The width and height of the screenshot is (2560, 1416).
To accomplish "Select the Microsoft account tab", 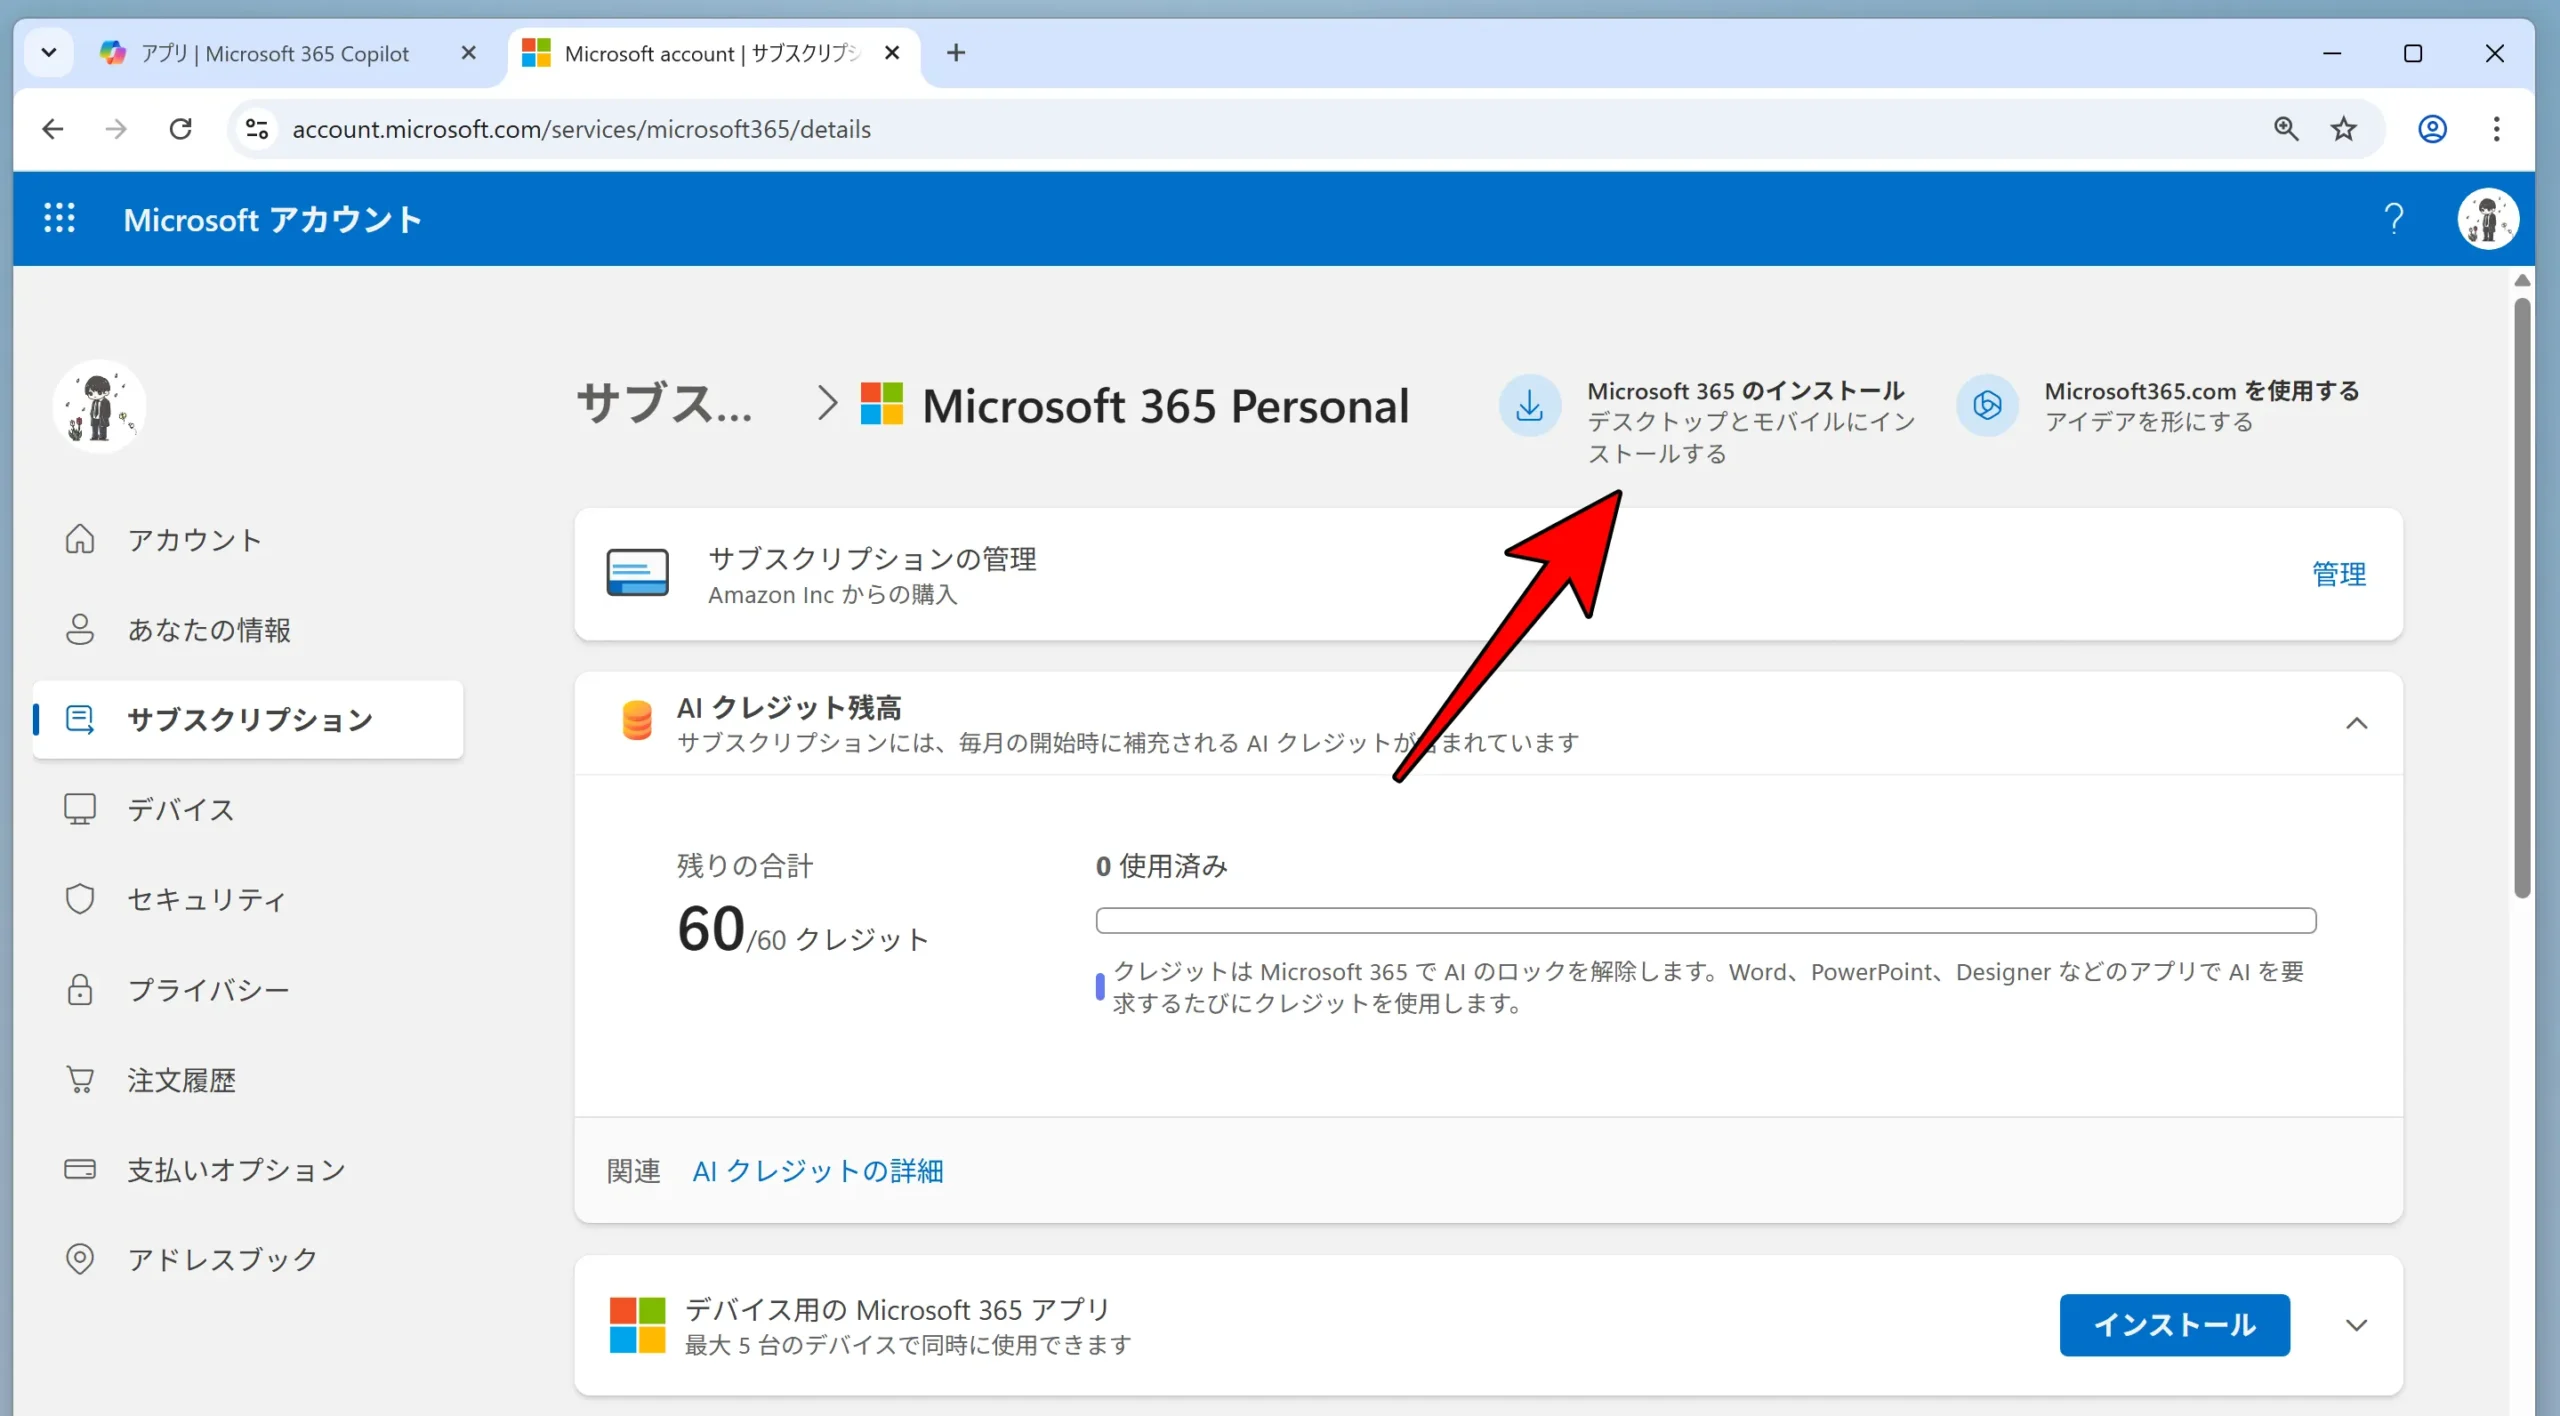I will point(714,53).
